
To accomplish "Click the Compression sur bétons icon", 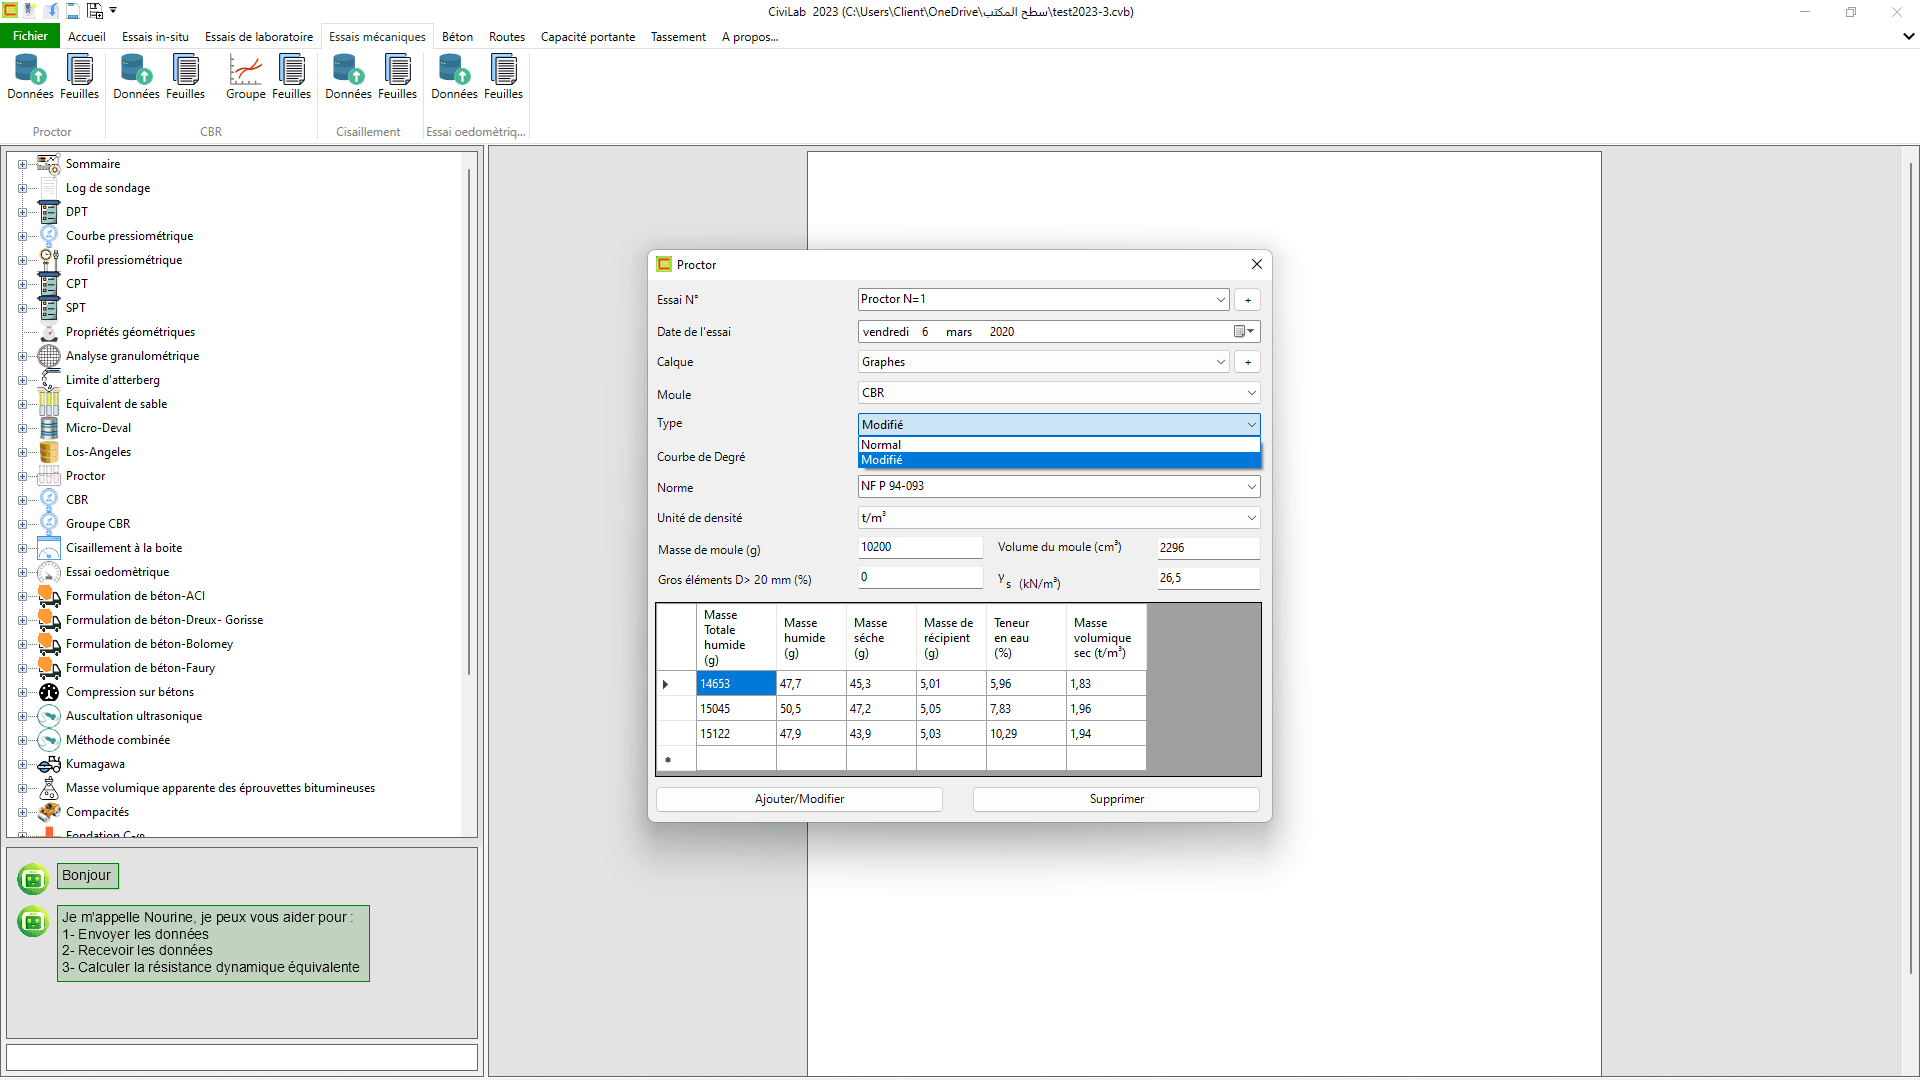I will point(49,692).
